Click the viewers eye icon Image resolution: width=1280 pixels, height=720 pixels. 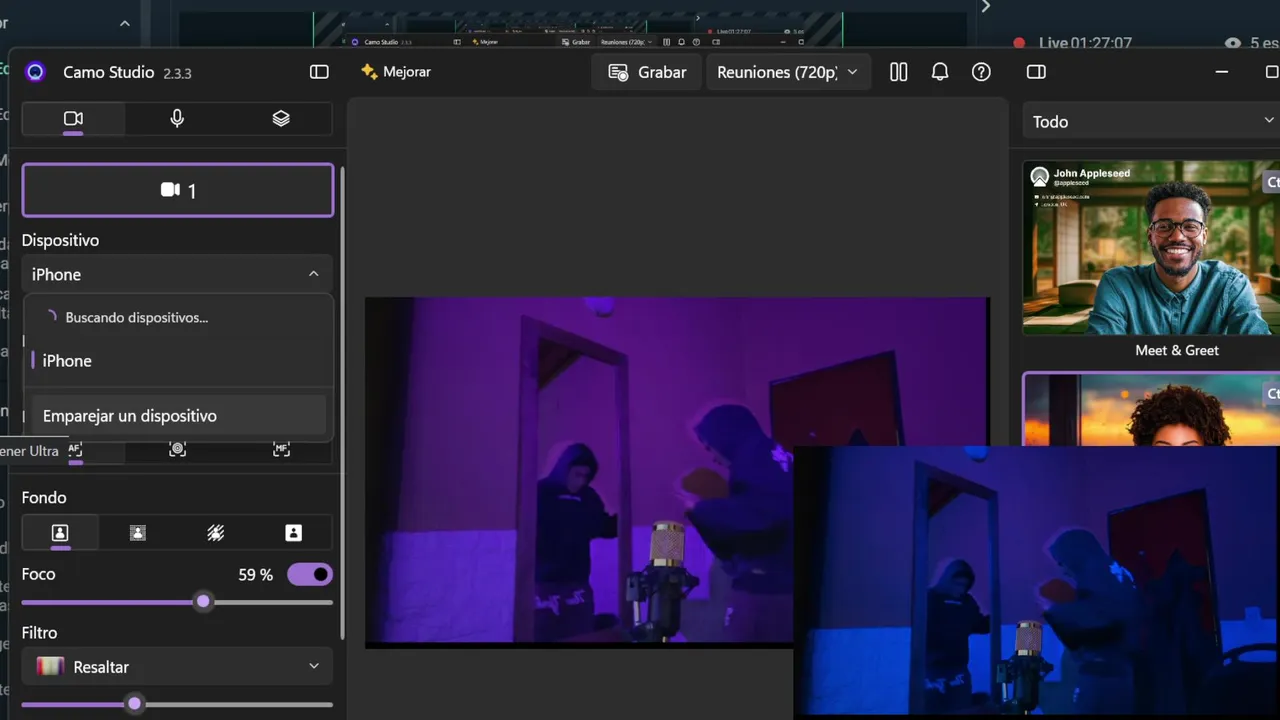[1233, 43]
